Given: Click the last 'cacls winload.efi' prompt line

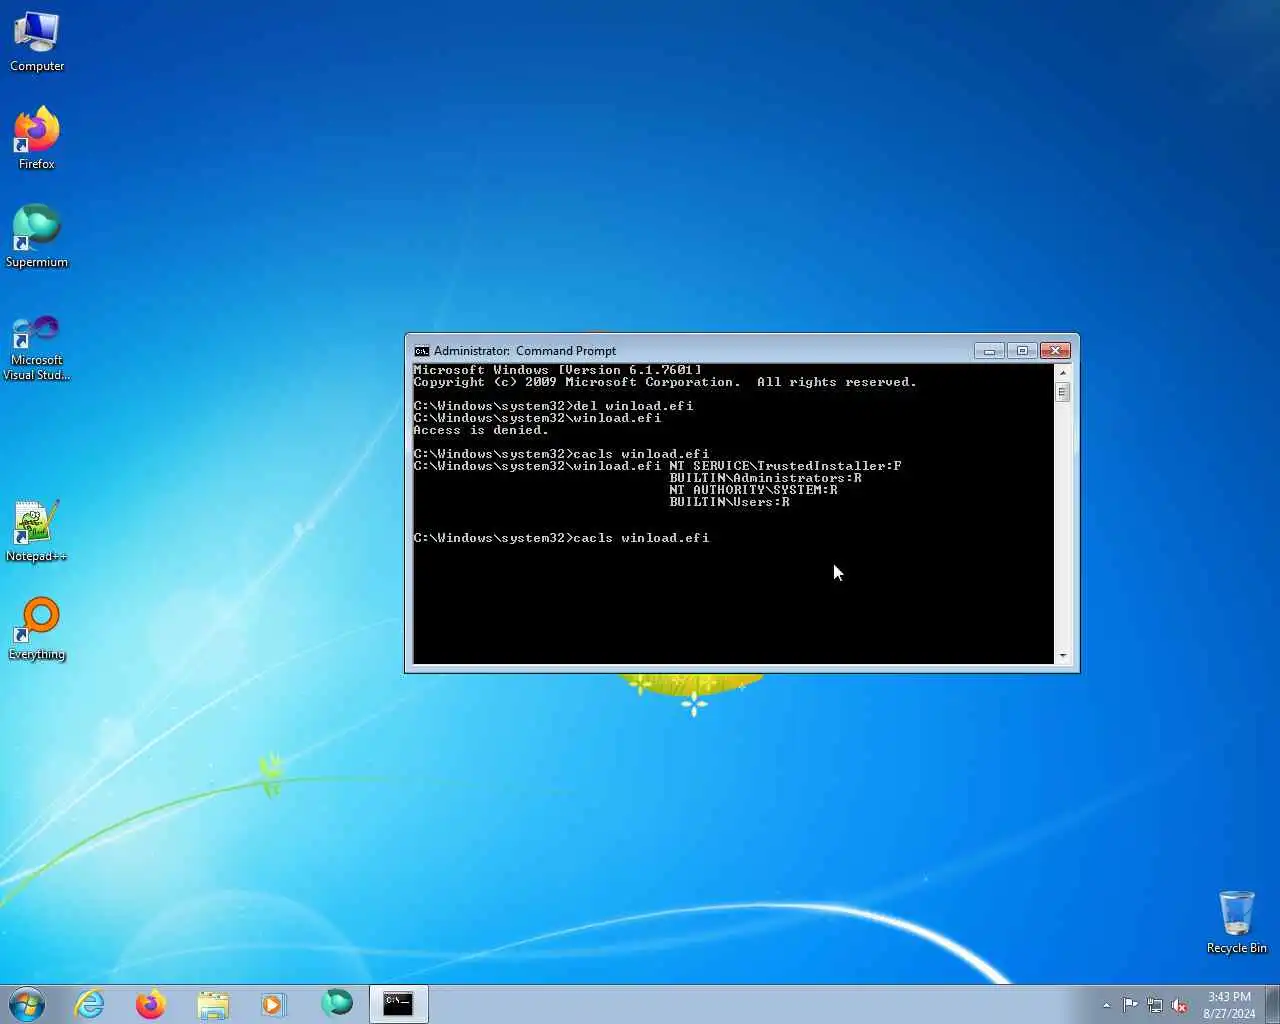Looking at the screenshot, I should [561, 538].
